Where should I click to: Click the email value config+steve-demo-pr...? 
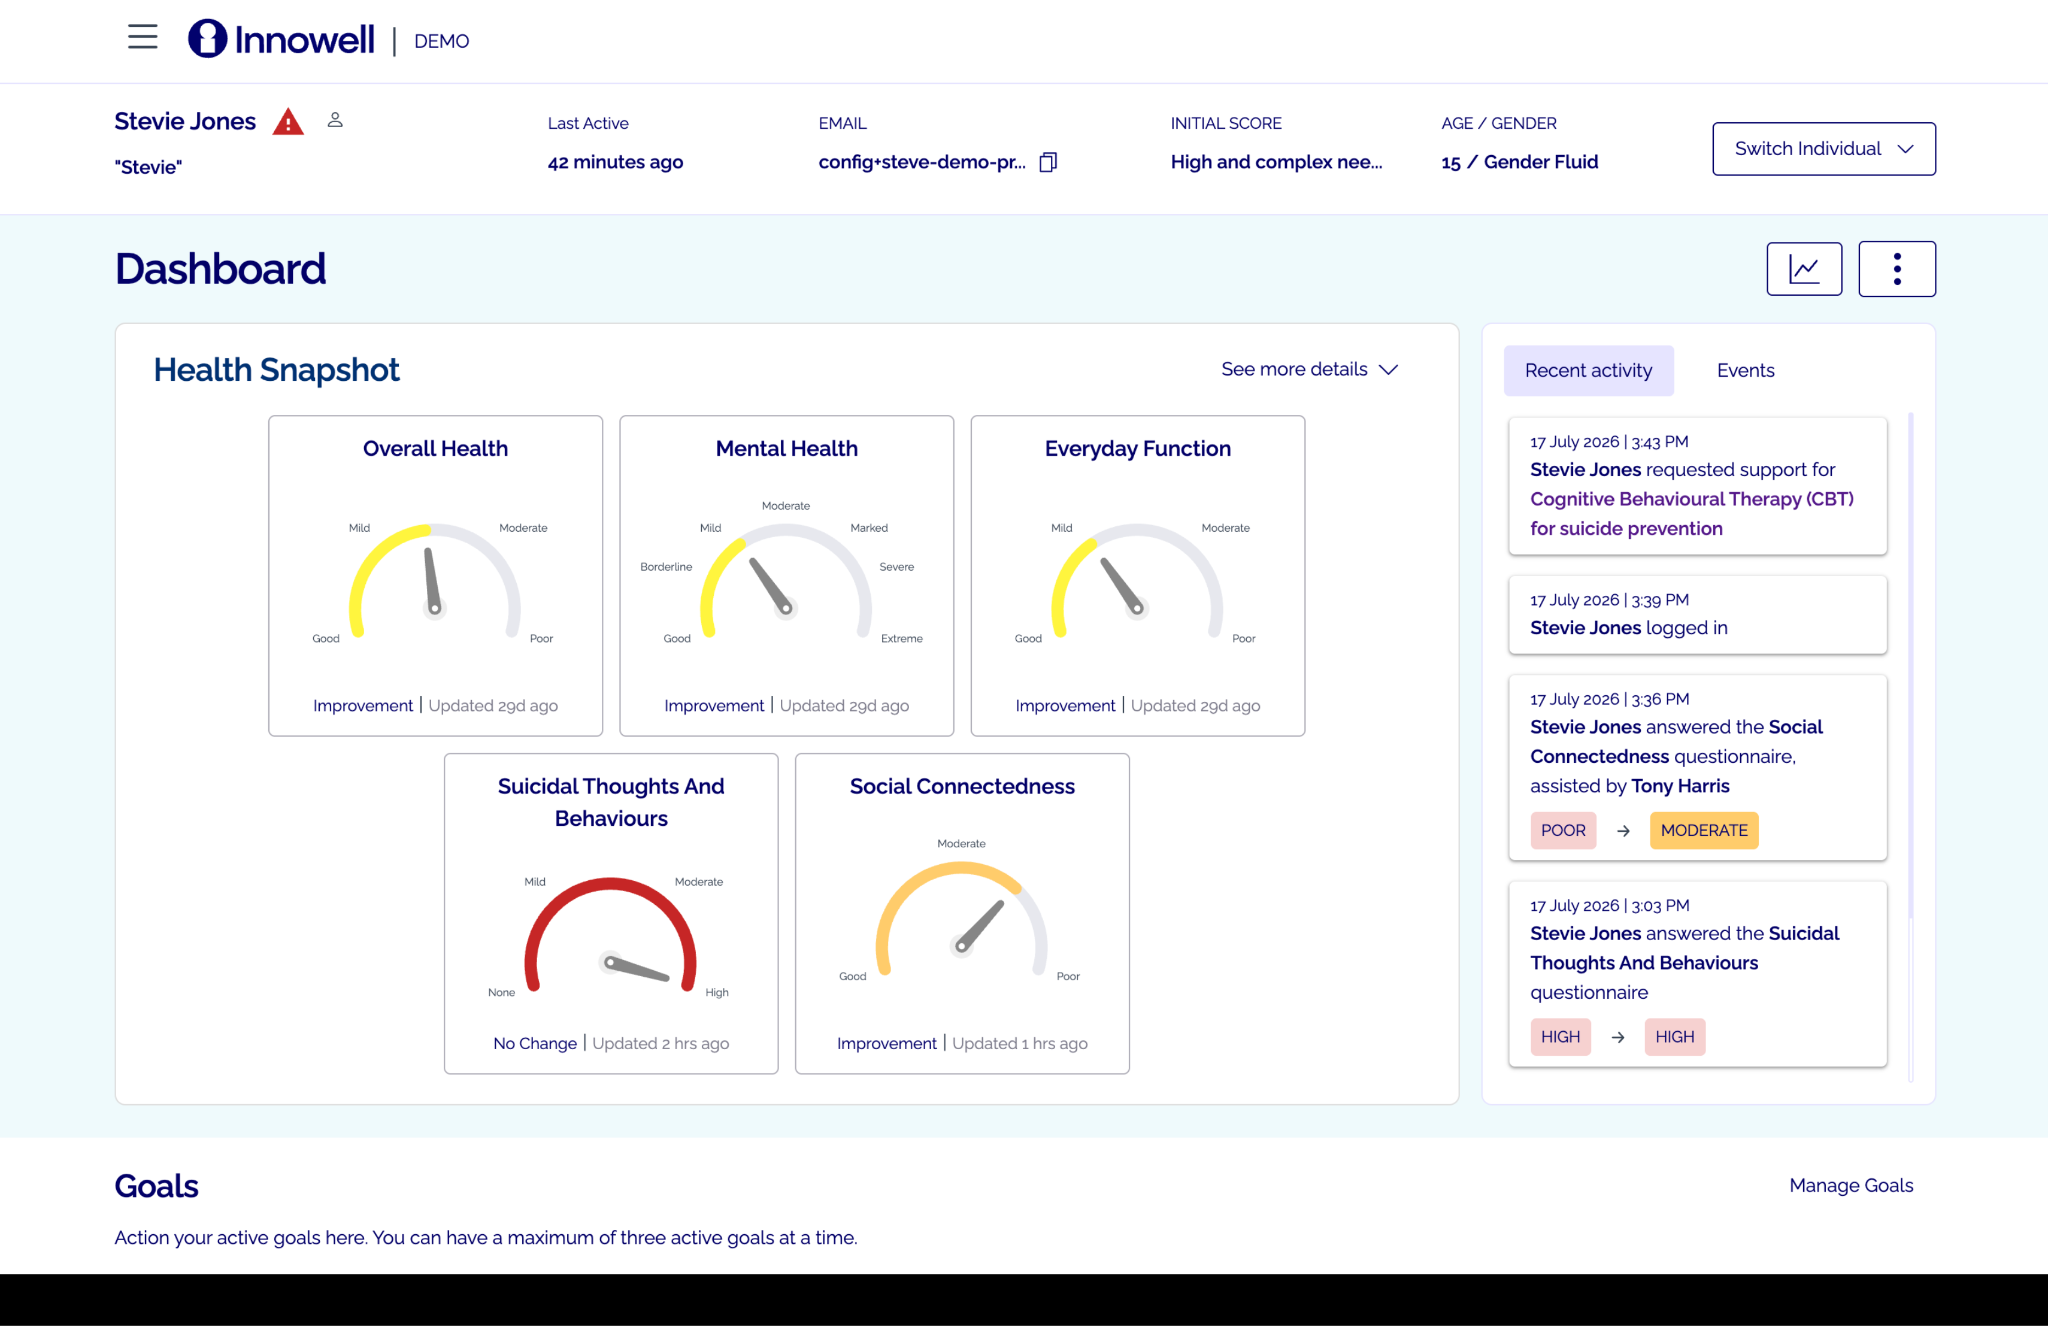click(x=922, y=162)
